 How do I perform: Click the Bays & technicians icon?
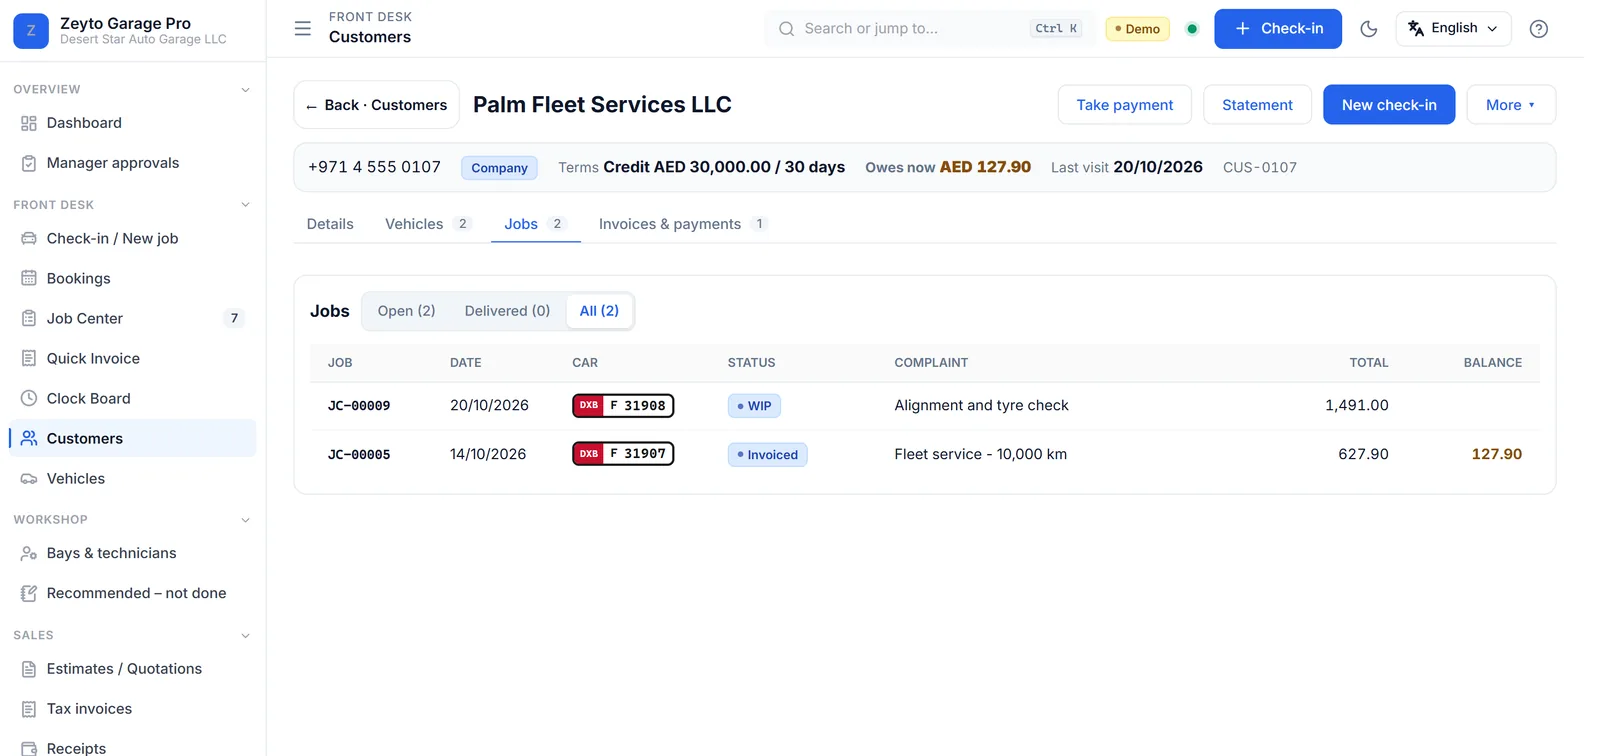29,554
